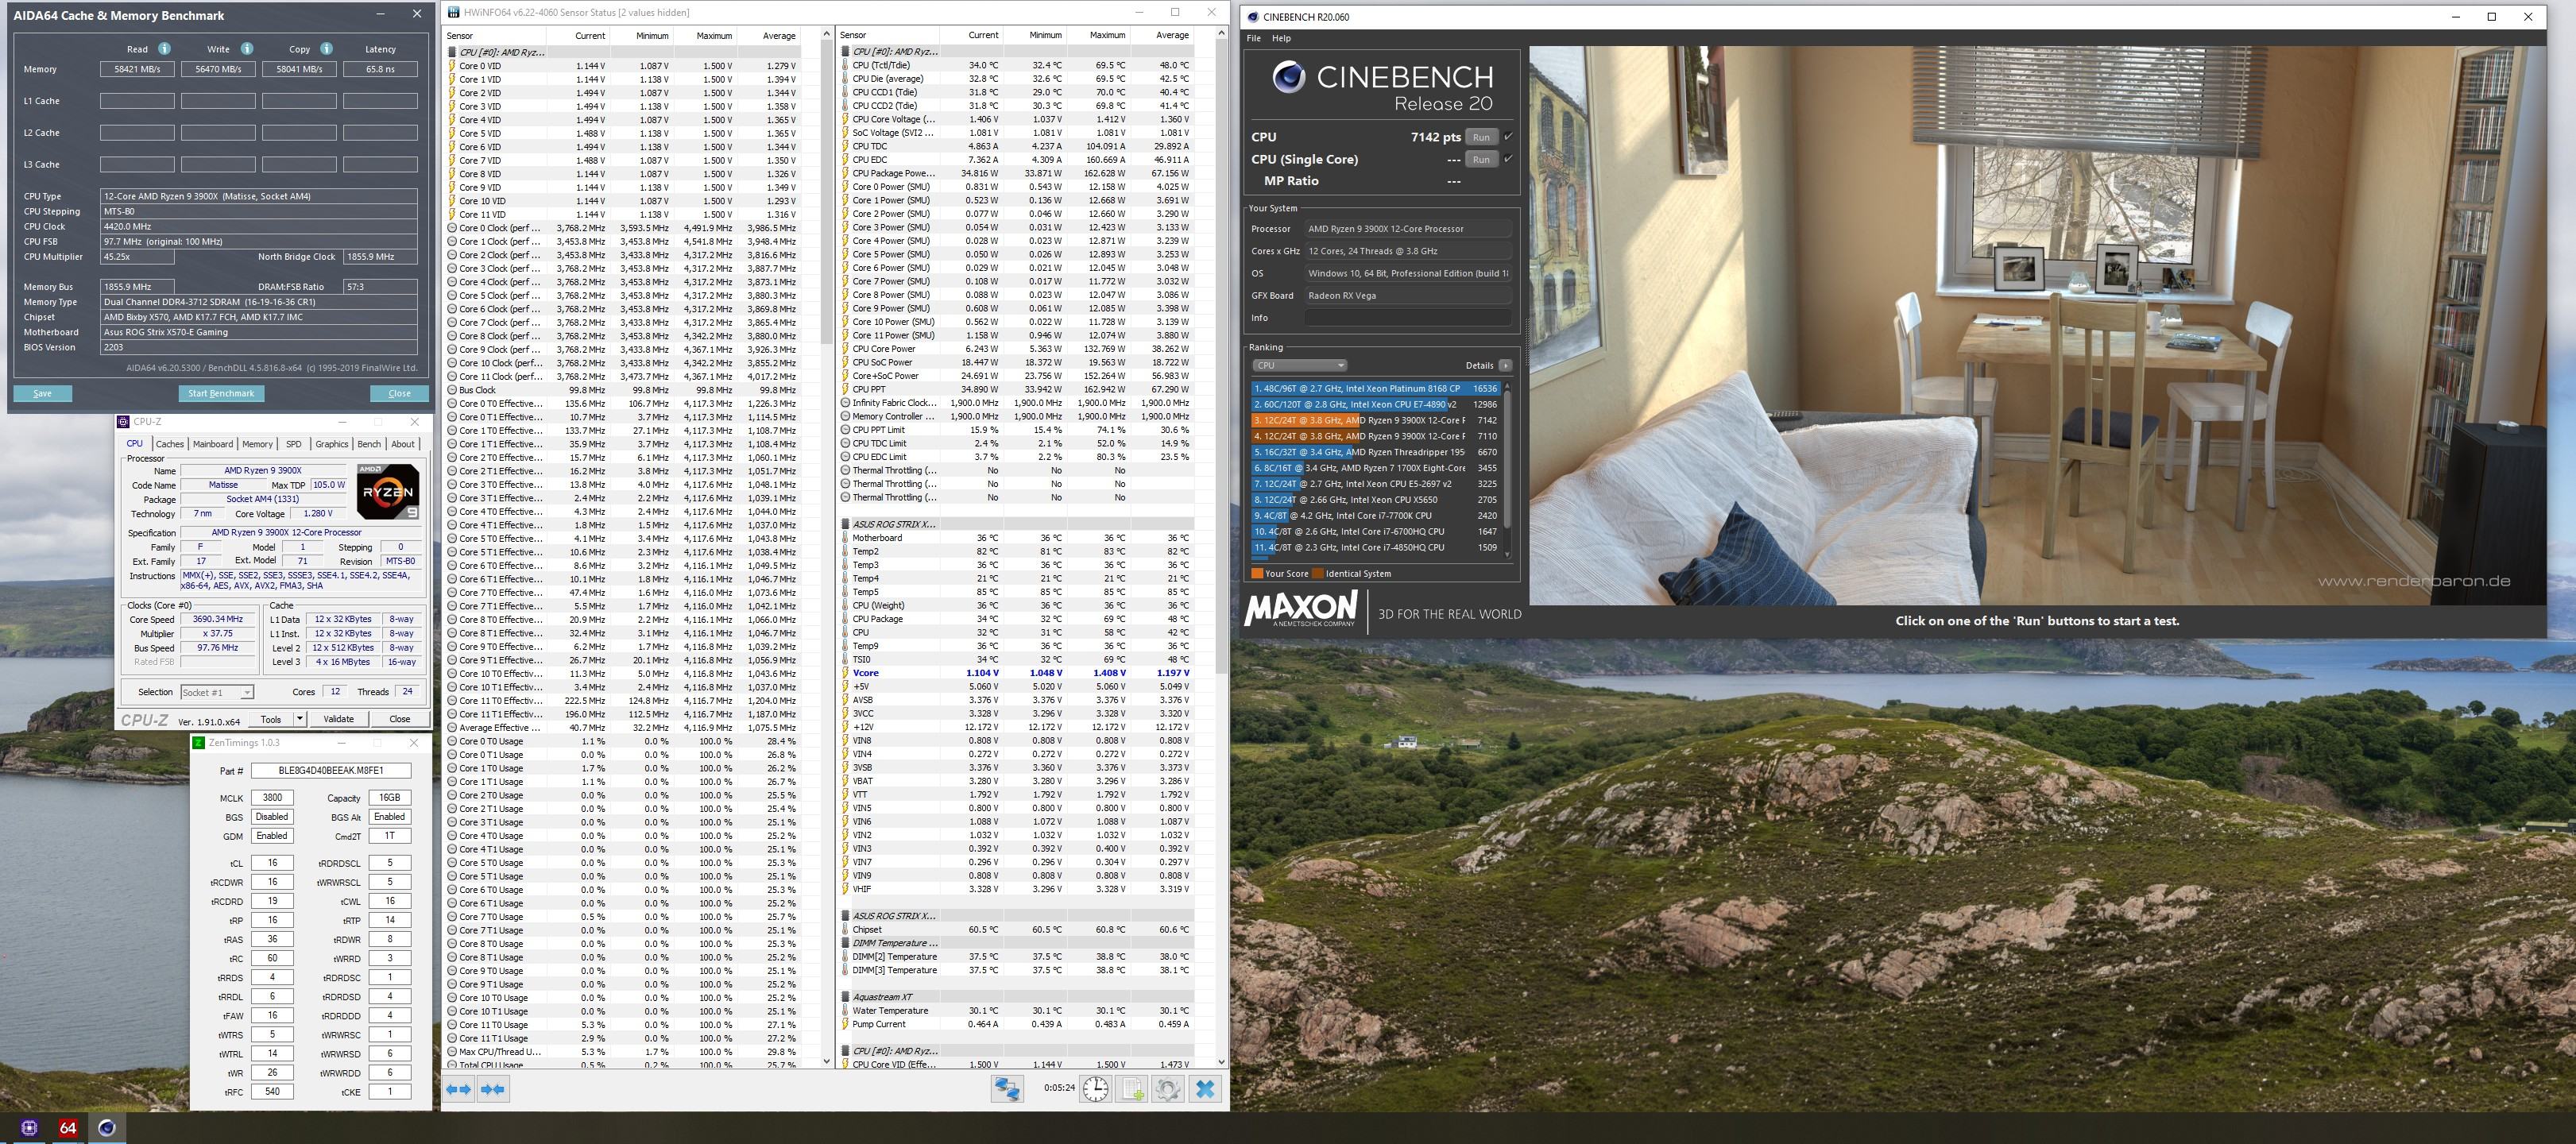Screen dimensions: 2576x1144
Task: Click AIDA64 Save button
Action: point(42,393)
